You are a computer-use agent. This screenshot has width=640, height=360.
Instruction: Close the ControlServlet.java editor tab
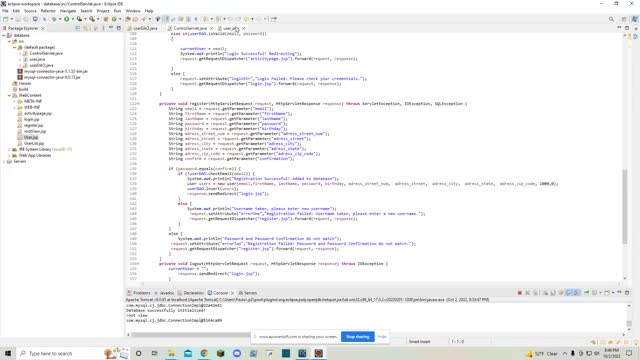(211, 28)
